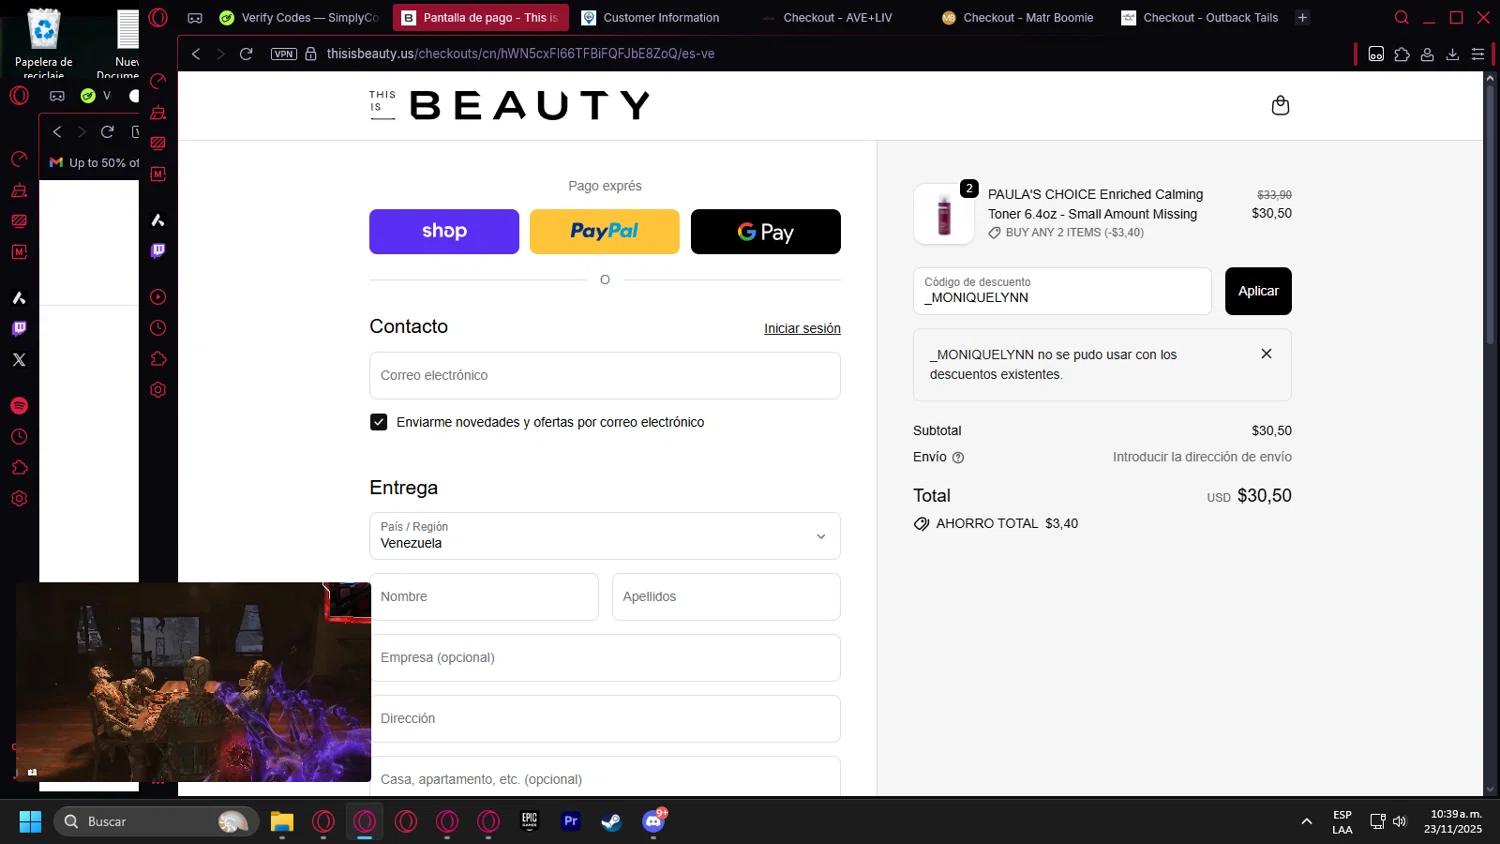Focus the Dirección field
Viewport: 1500px width, 844px height.
tap(605, 719)
